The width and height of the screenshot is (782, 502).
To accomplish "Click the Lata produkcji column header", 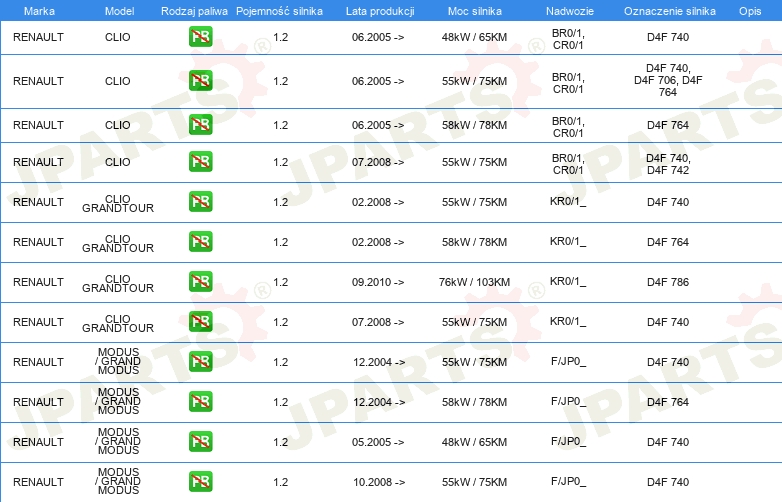I will (378, 9).
